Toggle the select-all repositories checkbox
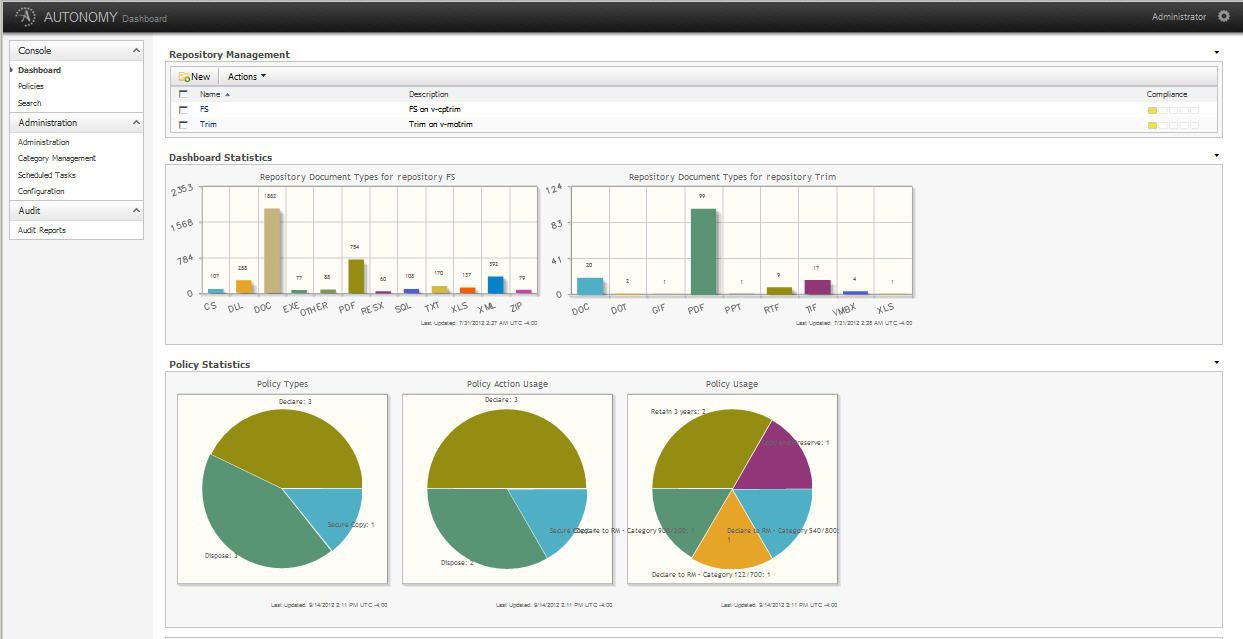The height and width of the screenshot is (639, 1243). tap(183, 94)
